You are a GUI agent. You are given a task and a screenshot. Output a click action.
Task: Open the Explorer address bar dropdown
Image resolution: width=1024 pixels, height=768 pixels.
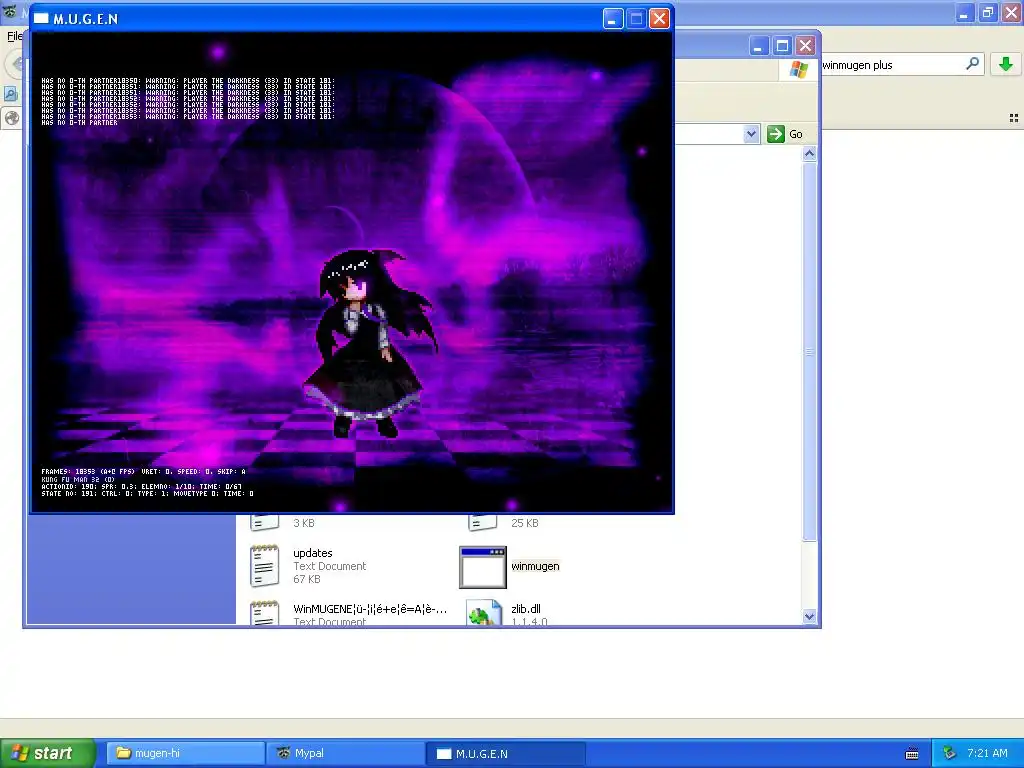[x=751, y=134]
